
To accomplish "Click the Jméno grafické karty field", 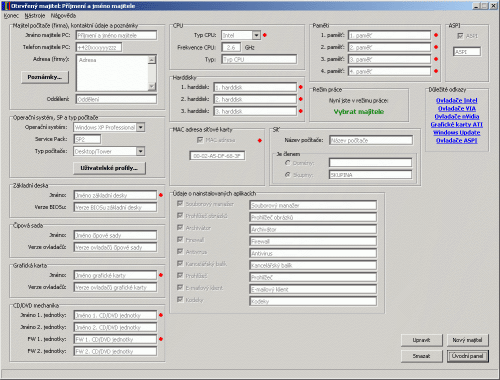I will coord(115,275).
